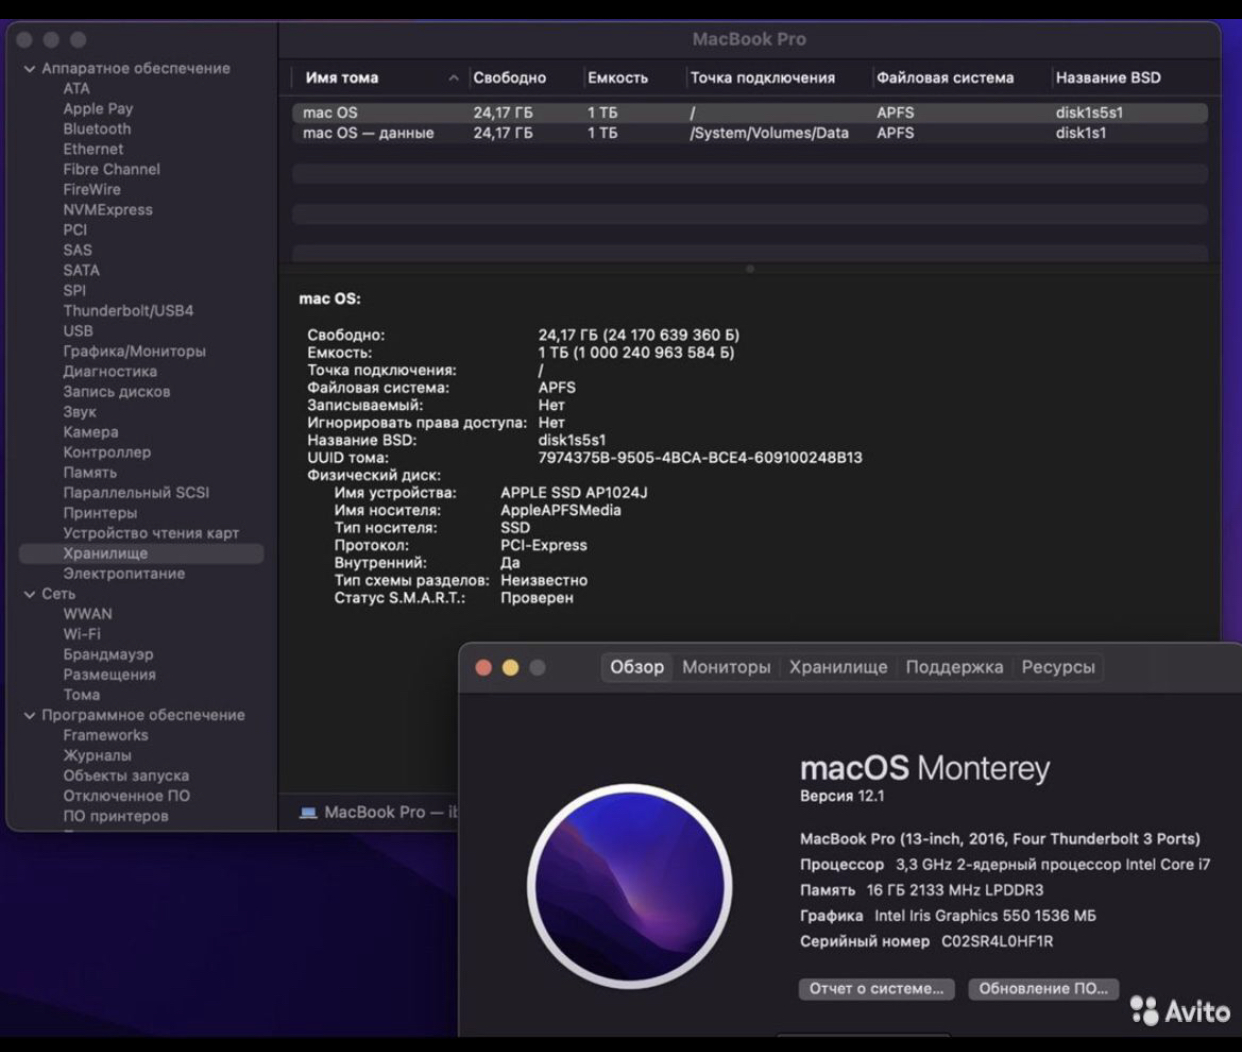
Task: Collapse the Аппаратное обеспечение section
Action: pyautogui.click(x=29, y=69)
